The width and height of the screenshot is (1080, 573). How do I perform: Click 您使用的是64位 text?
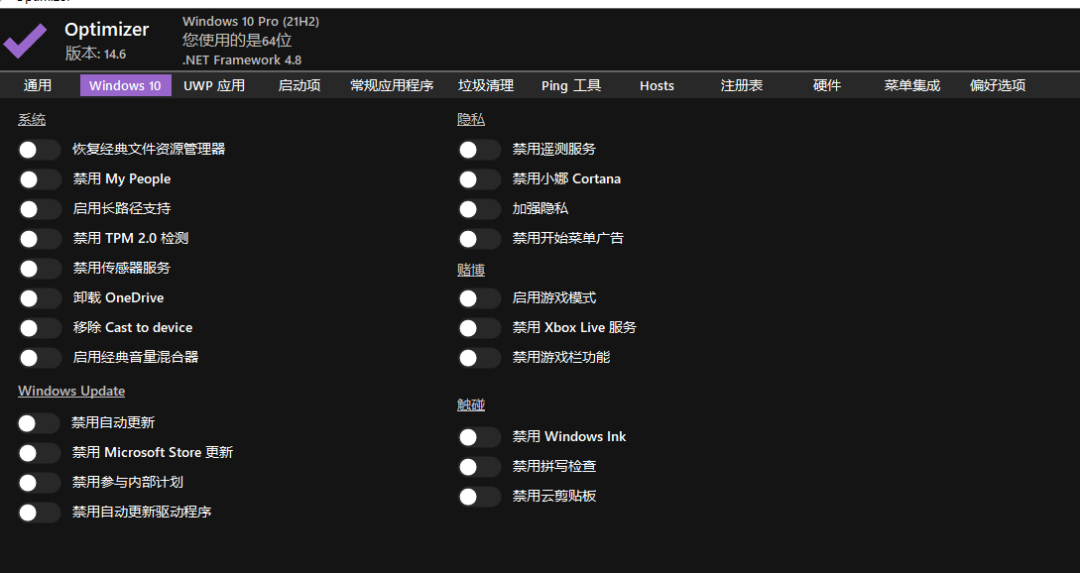[237, 41]
